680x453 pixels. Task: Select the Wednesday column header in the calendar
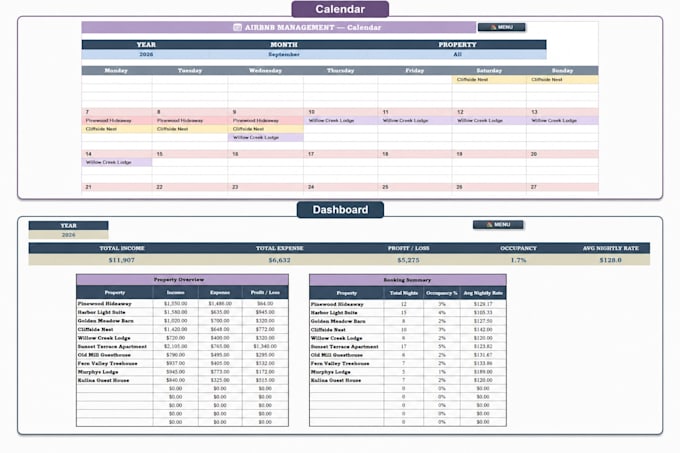pos(265,70)
